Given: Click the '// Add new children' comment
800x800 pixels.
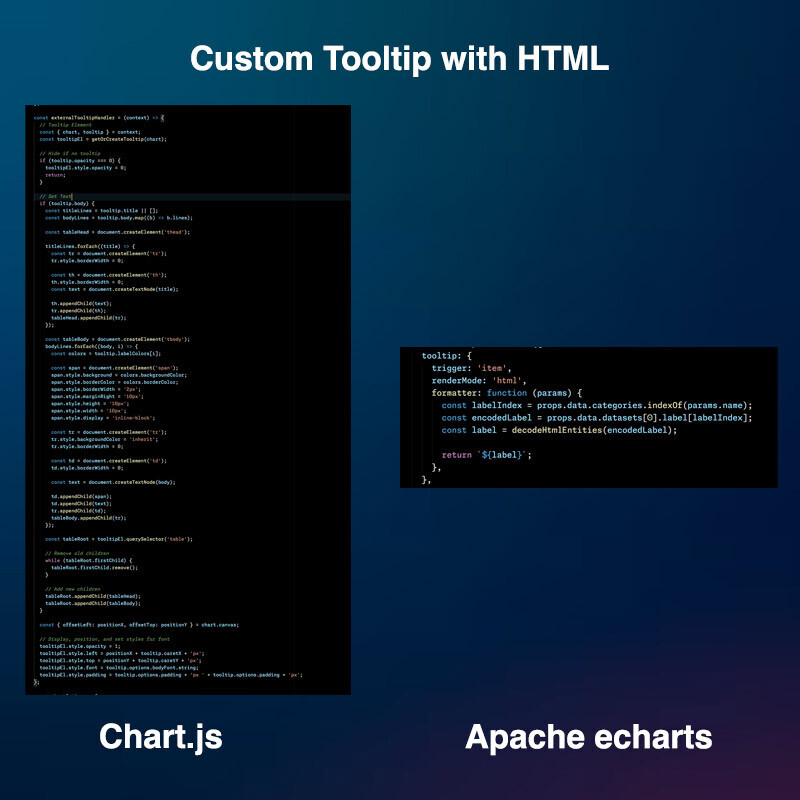Looking at the screenshot, I should [x=72, y=589].
